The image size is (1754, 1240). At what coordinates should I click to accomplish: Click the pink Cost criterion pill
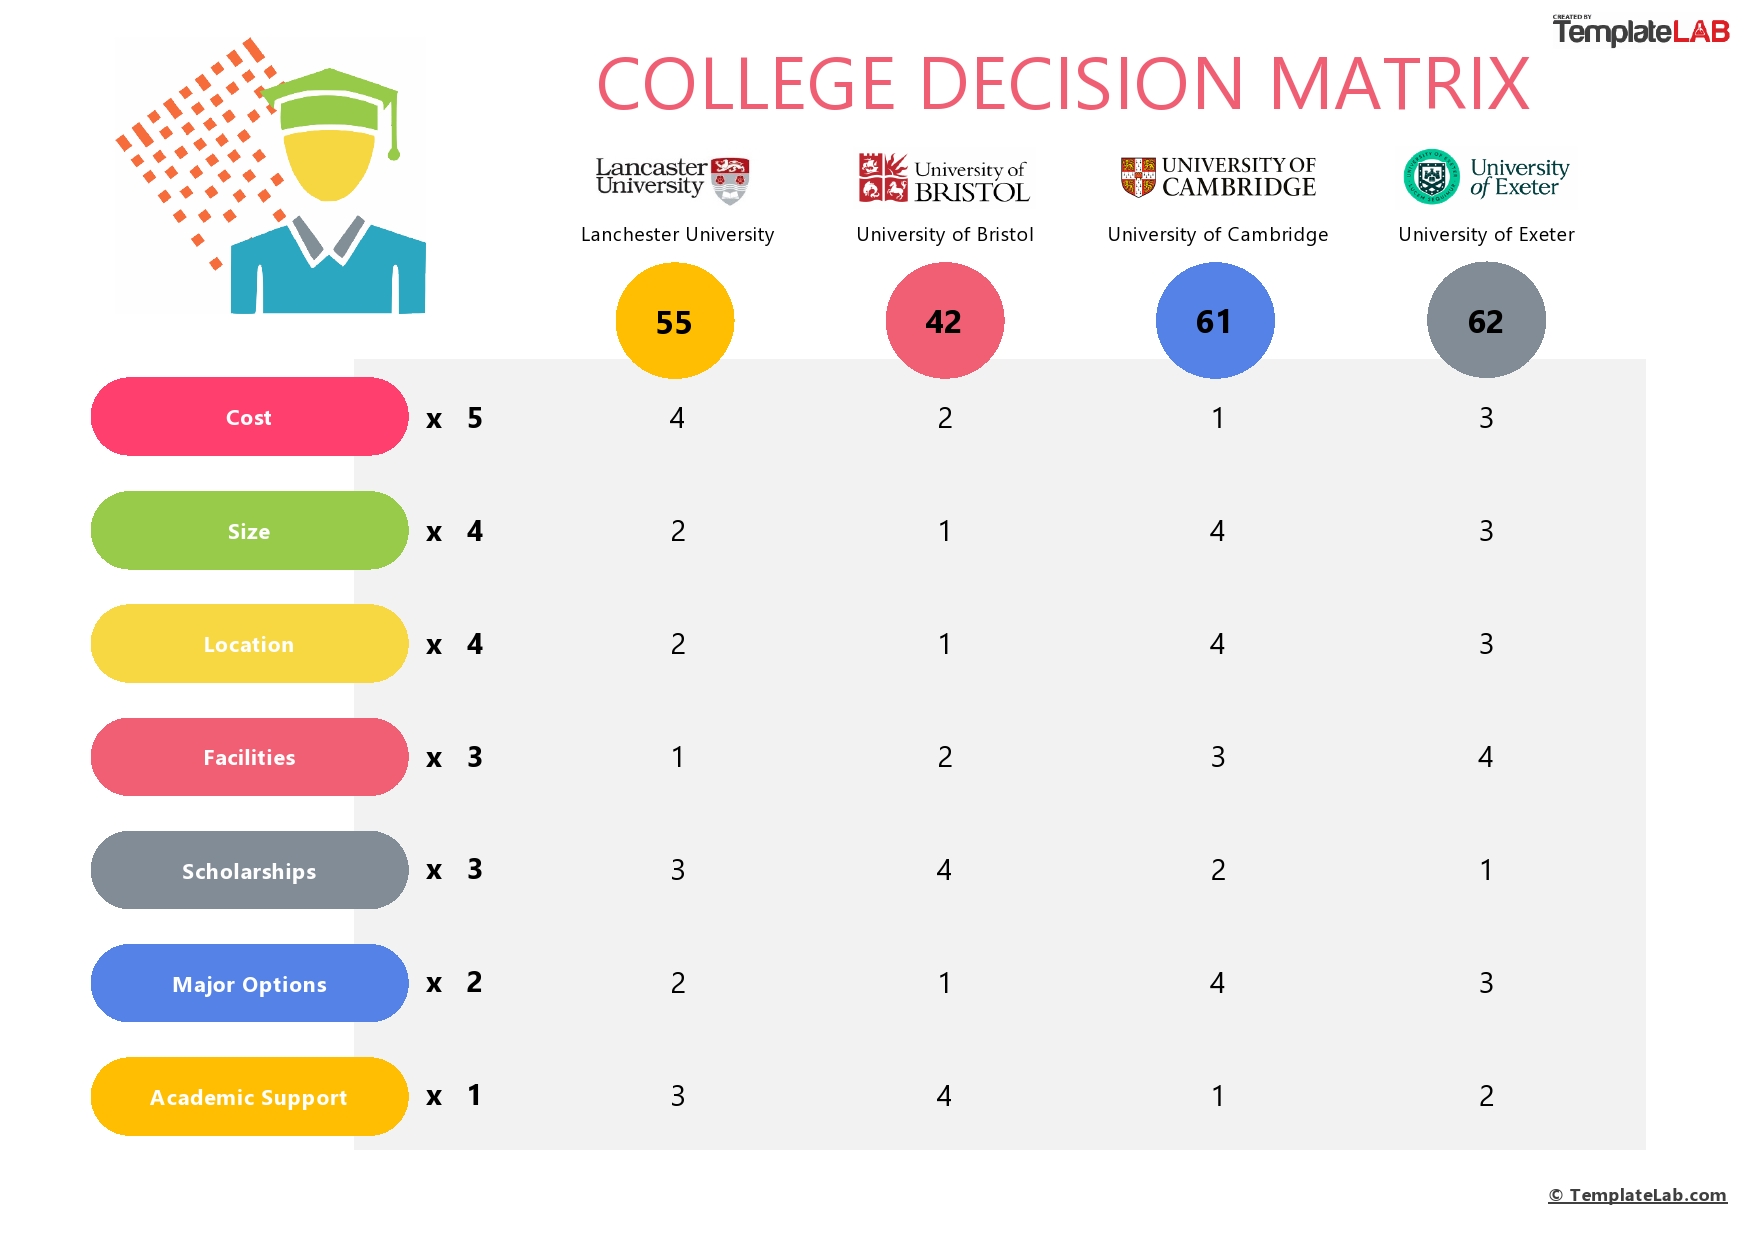249,417
